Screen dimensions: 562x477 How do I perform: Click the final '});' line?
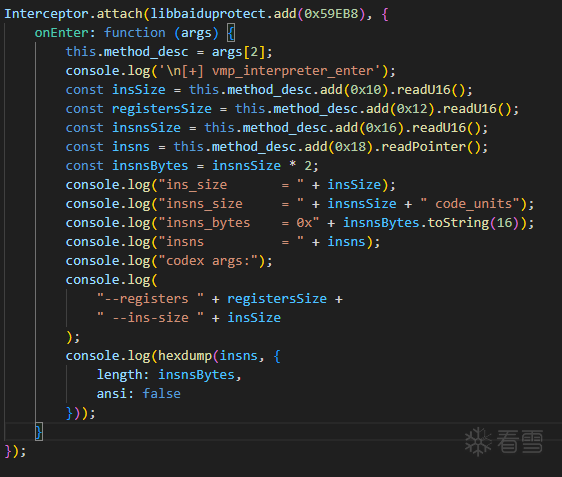(15, 451)
